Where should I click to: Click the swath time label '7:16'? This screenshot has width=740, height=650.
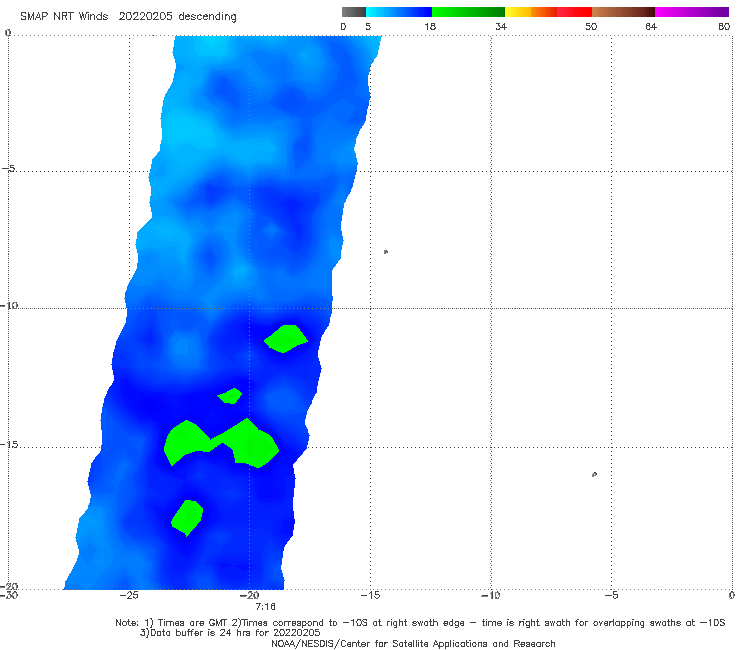point(265,607)
